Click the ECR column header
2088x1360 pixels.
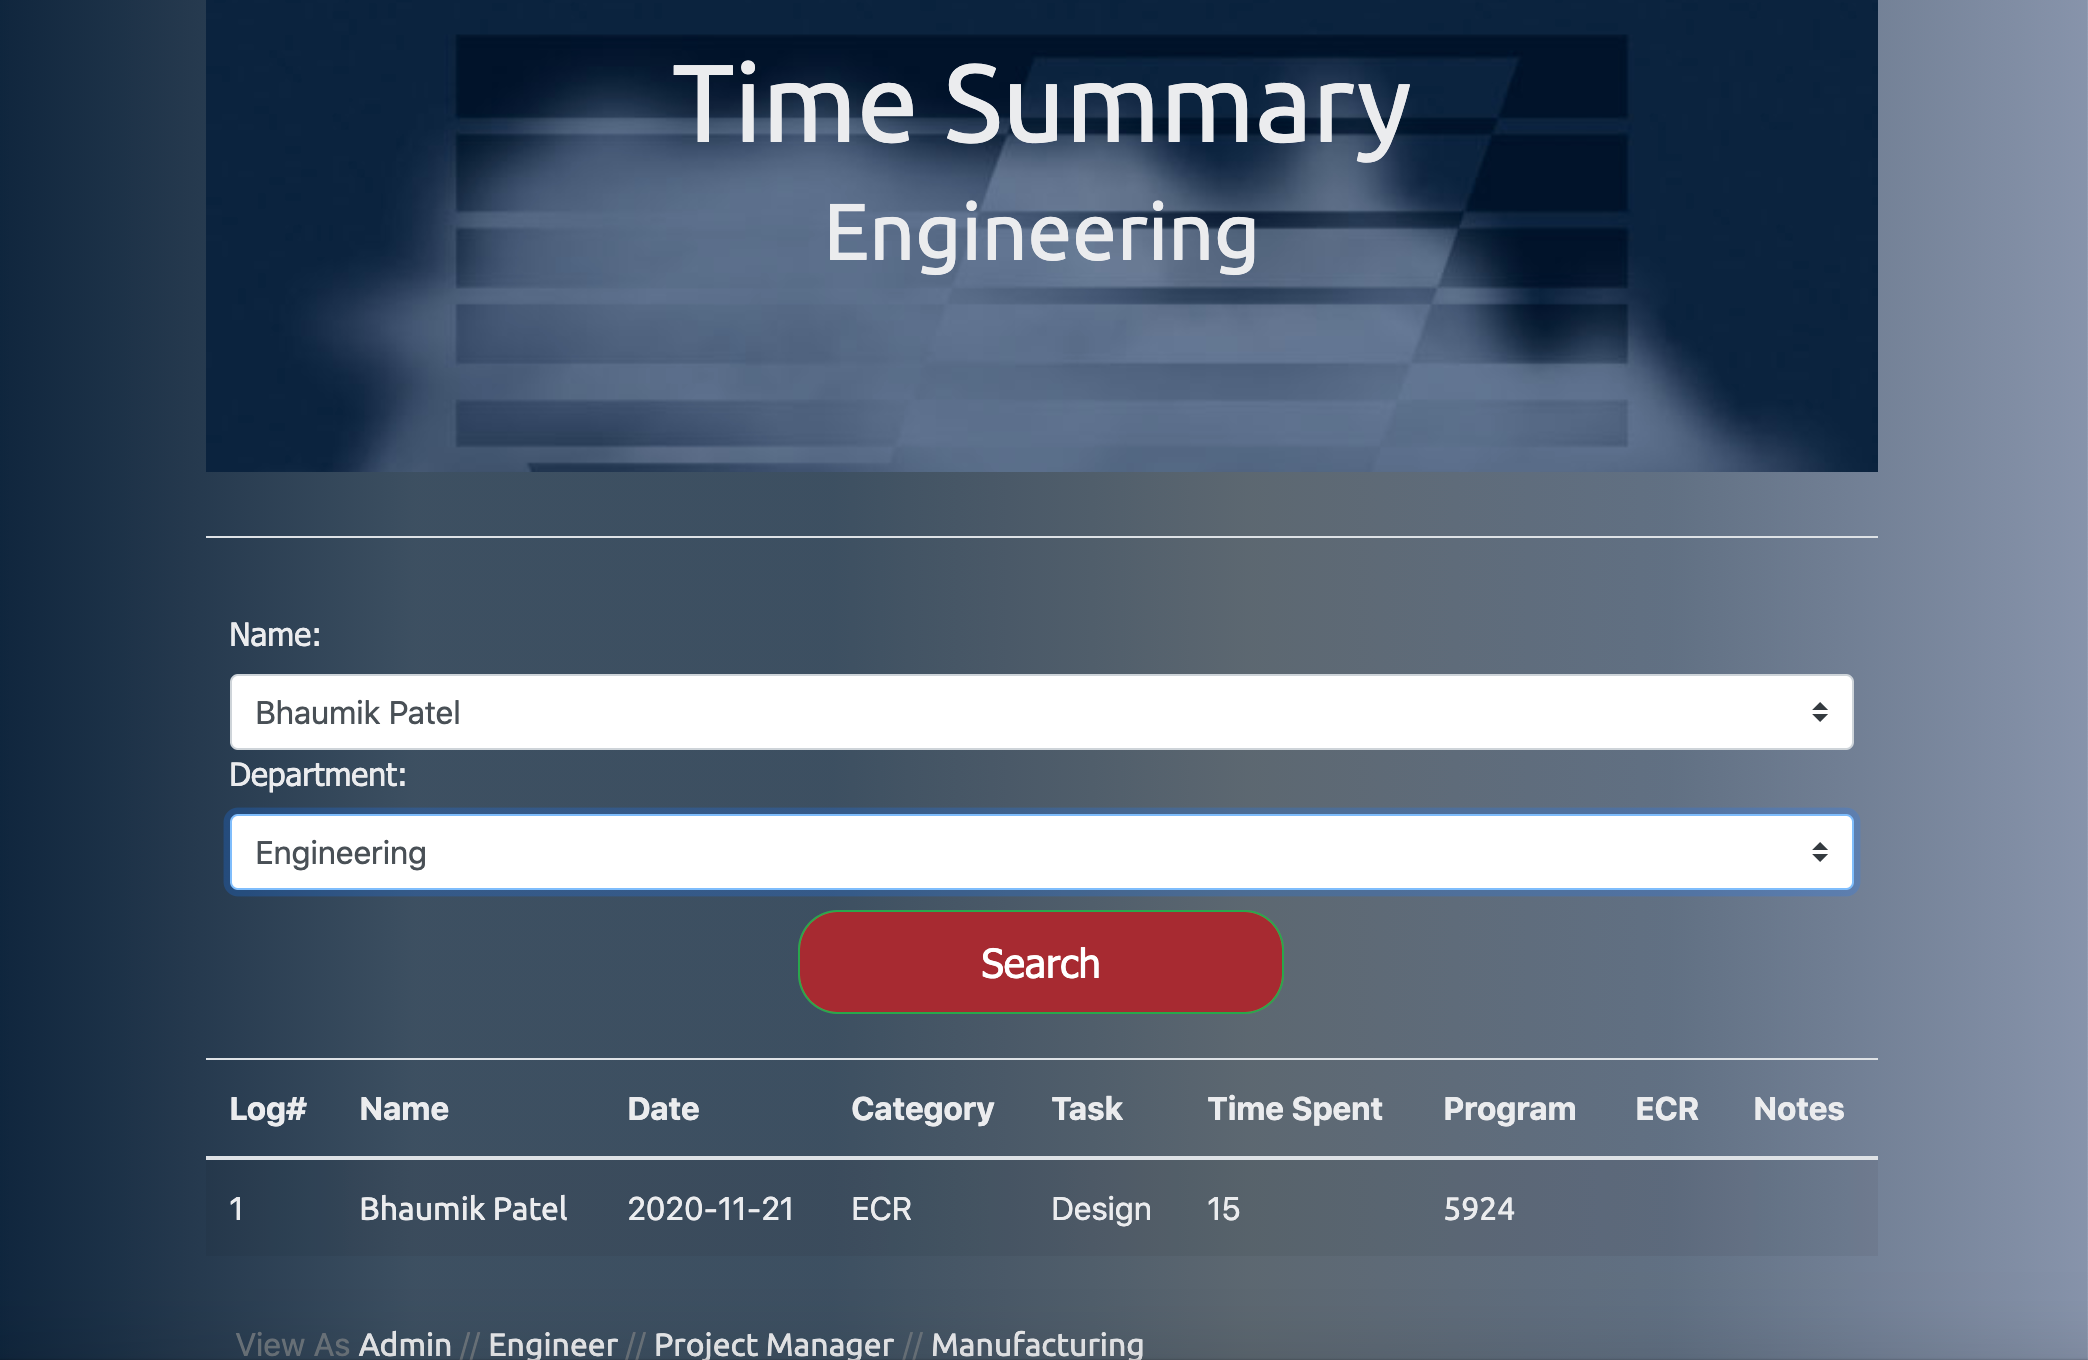pos(1665,1109)
